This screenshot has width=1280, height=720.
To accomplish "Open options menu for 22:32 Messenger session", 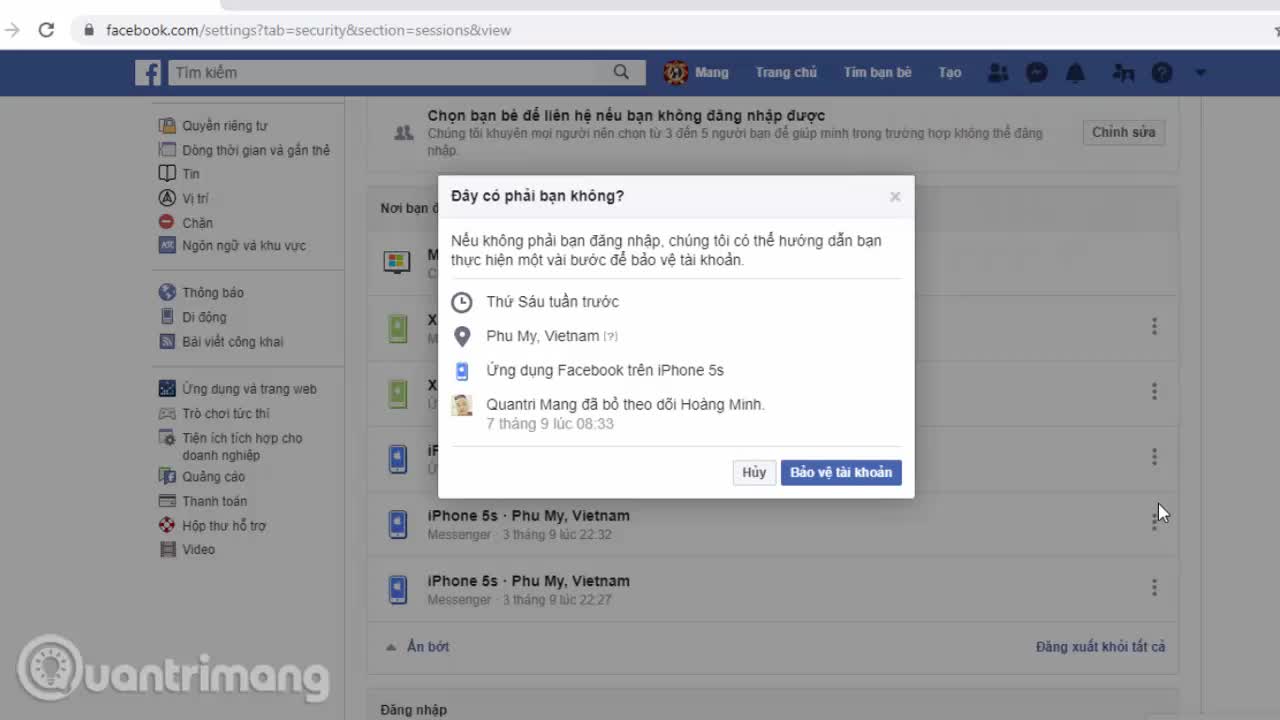I will 1154,522.
